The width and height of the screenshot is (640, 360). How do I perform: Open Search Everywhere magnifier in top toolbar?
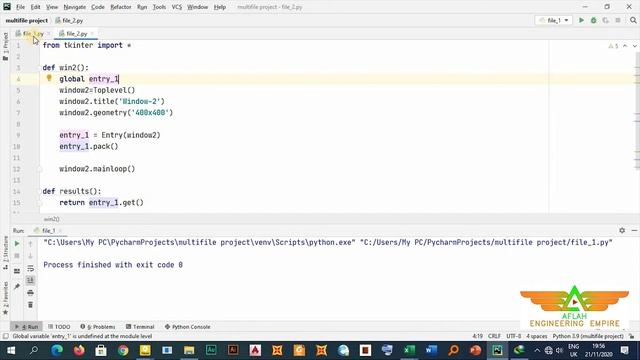click(633, 20)
